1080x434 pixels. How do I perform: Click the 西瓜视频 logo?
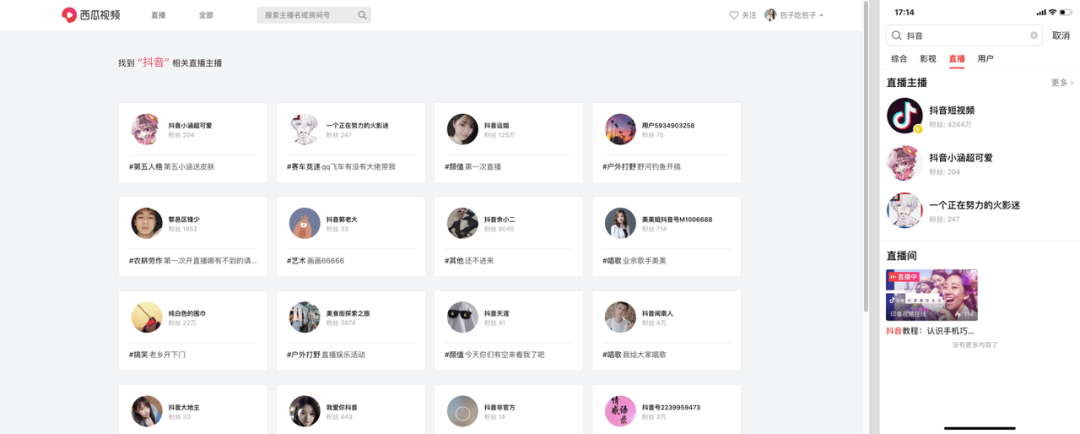point(91,14)
